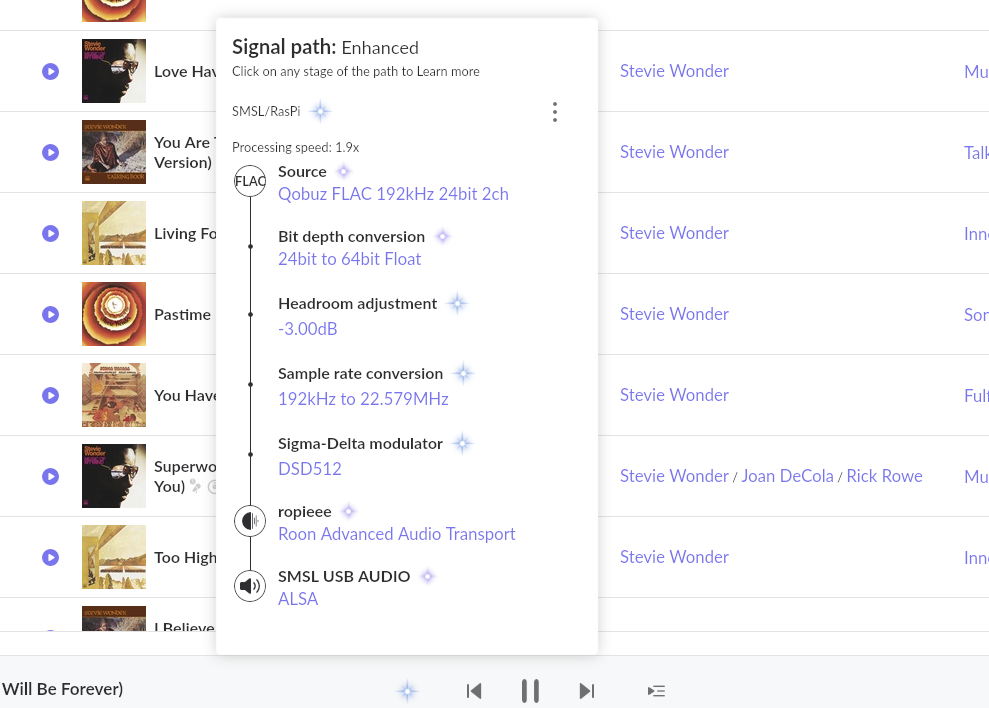989x708 pixels.
Task: Open 24bit to 64bit Float details
Action: coord(349,259)
